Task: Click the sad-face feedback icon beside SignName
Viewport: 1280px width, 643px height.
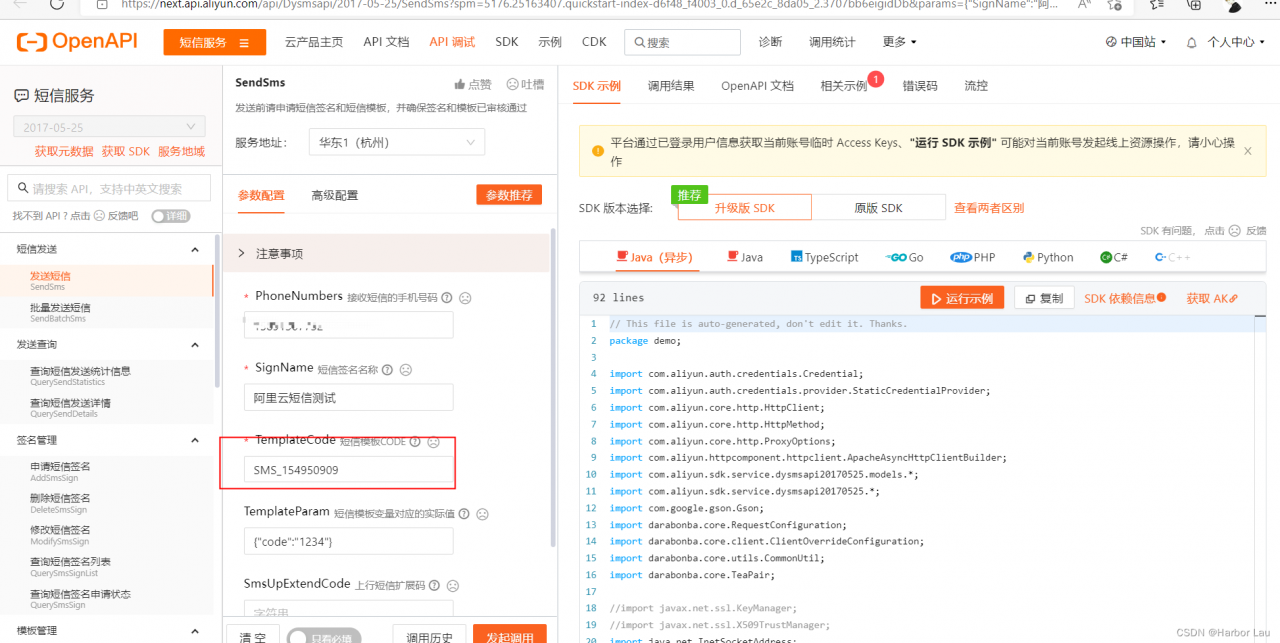Action: coord(406,369)
